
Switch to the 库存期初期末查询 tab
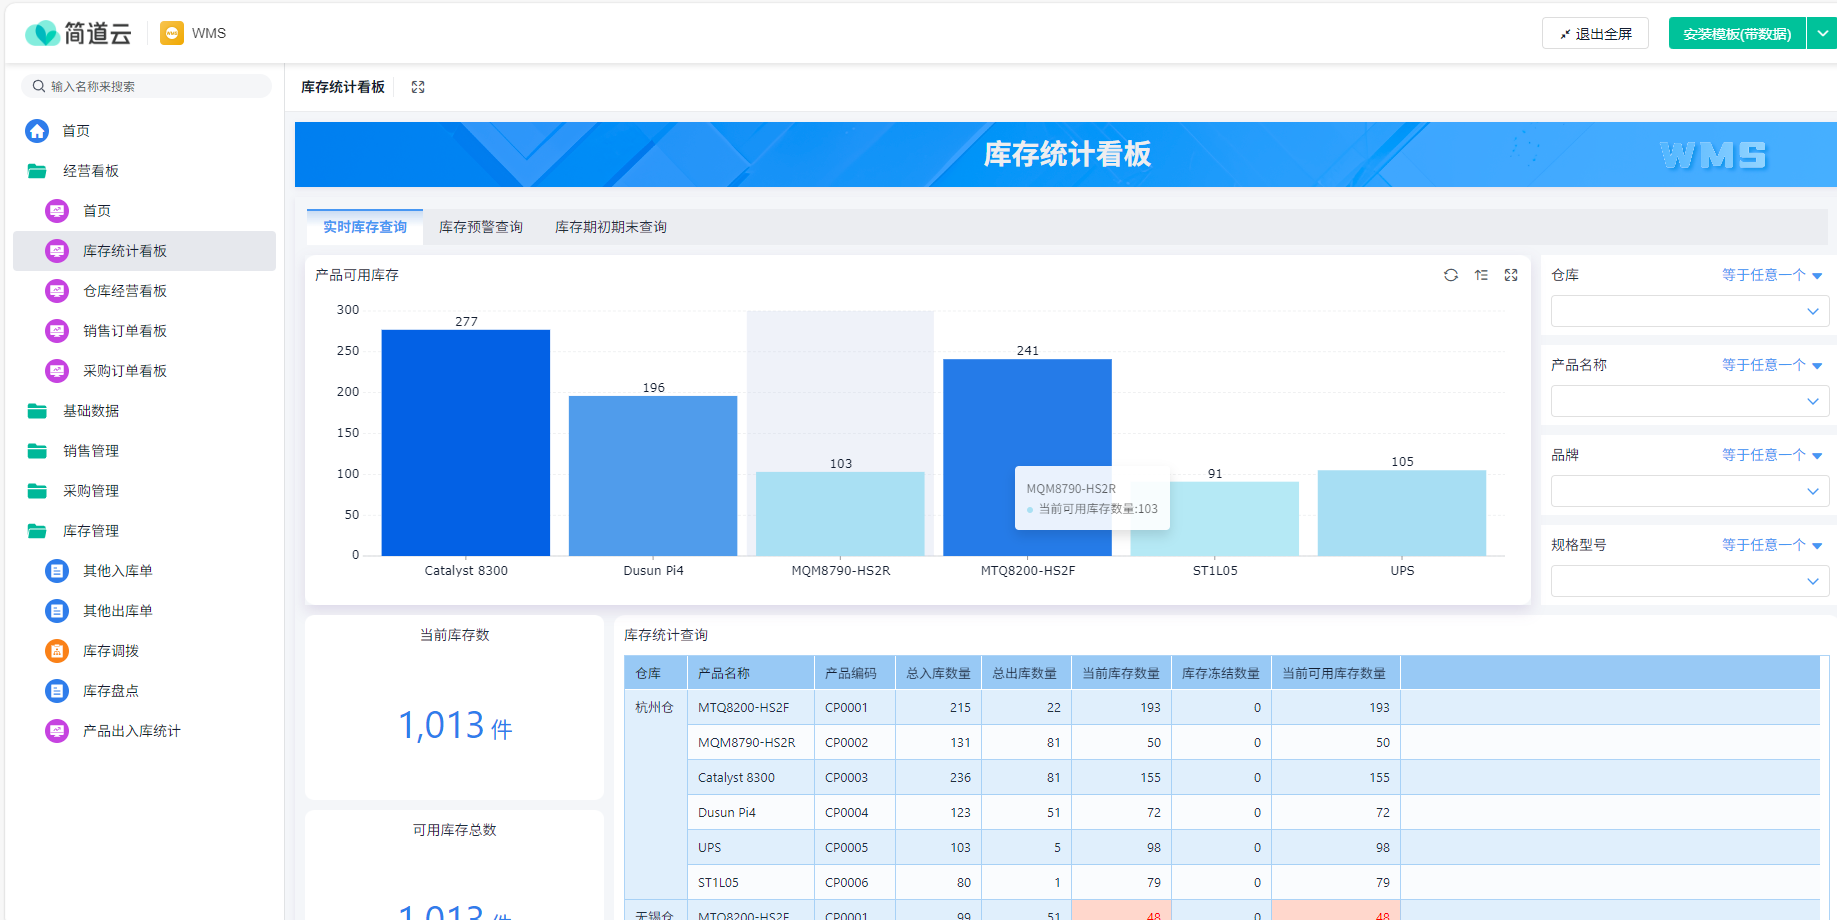click(x=609, y=226)
